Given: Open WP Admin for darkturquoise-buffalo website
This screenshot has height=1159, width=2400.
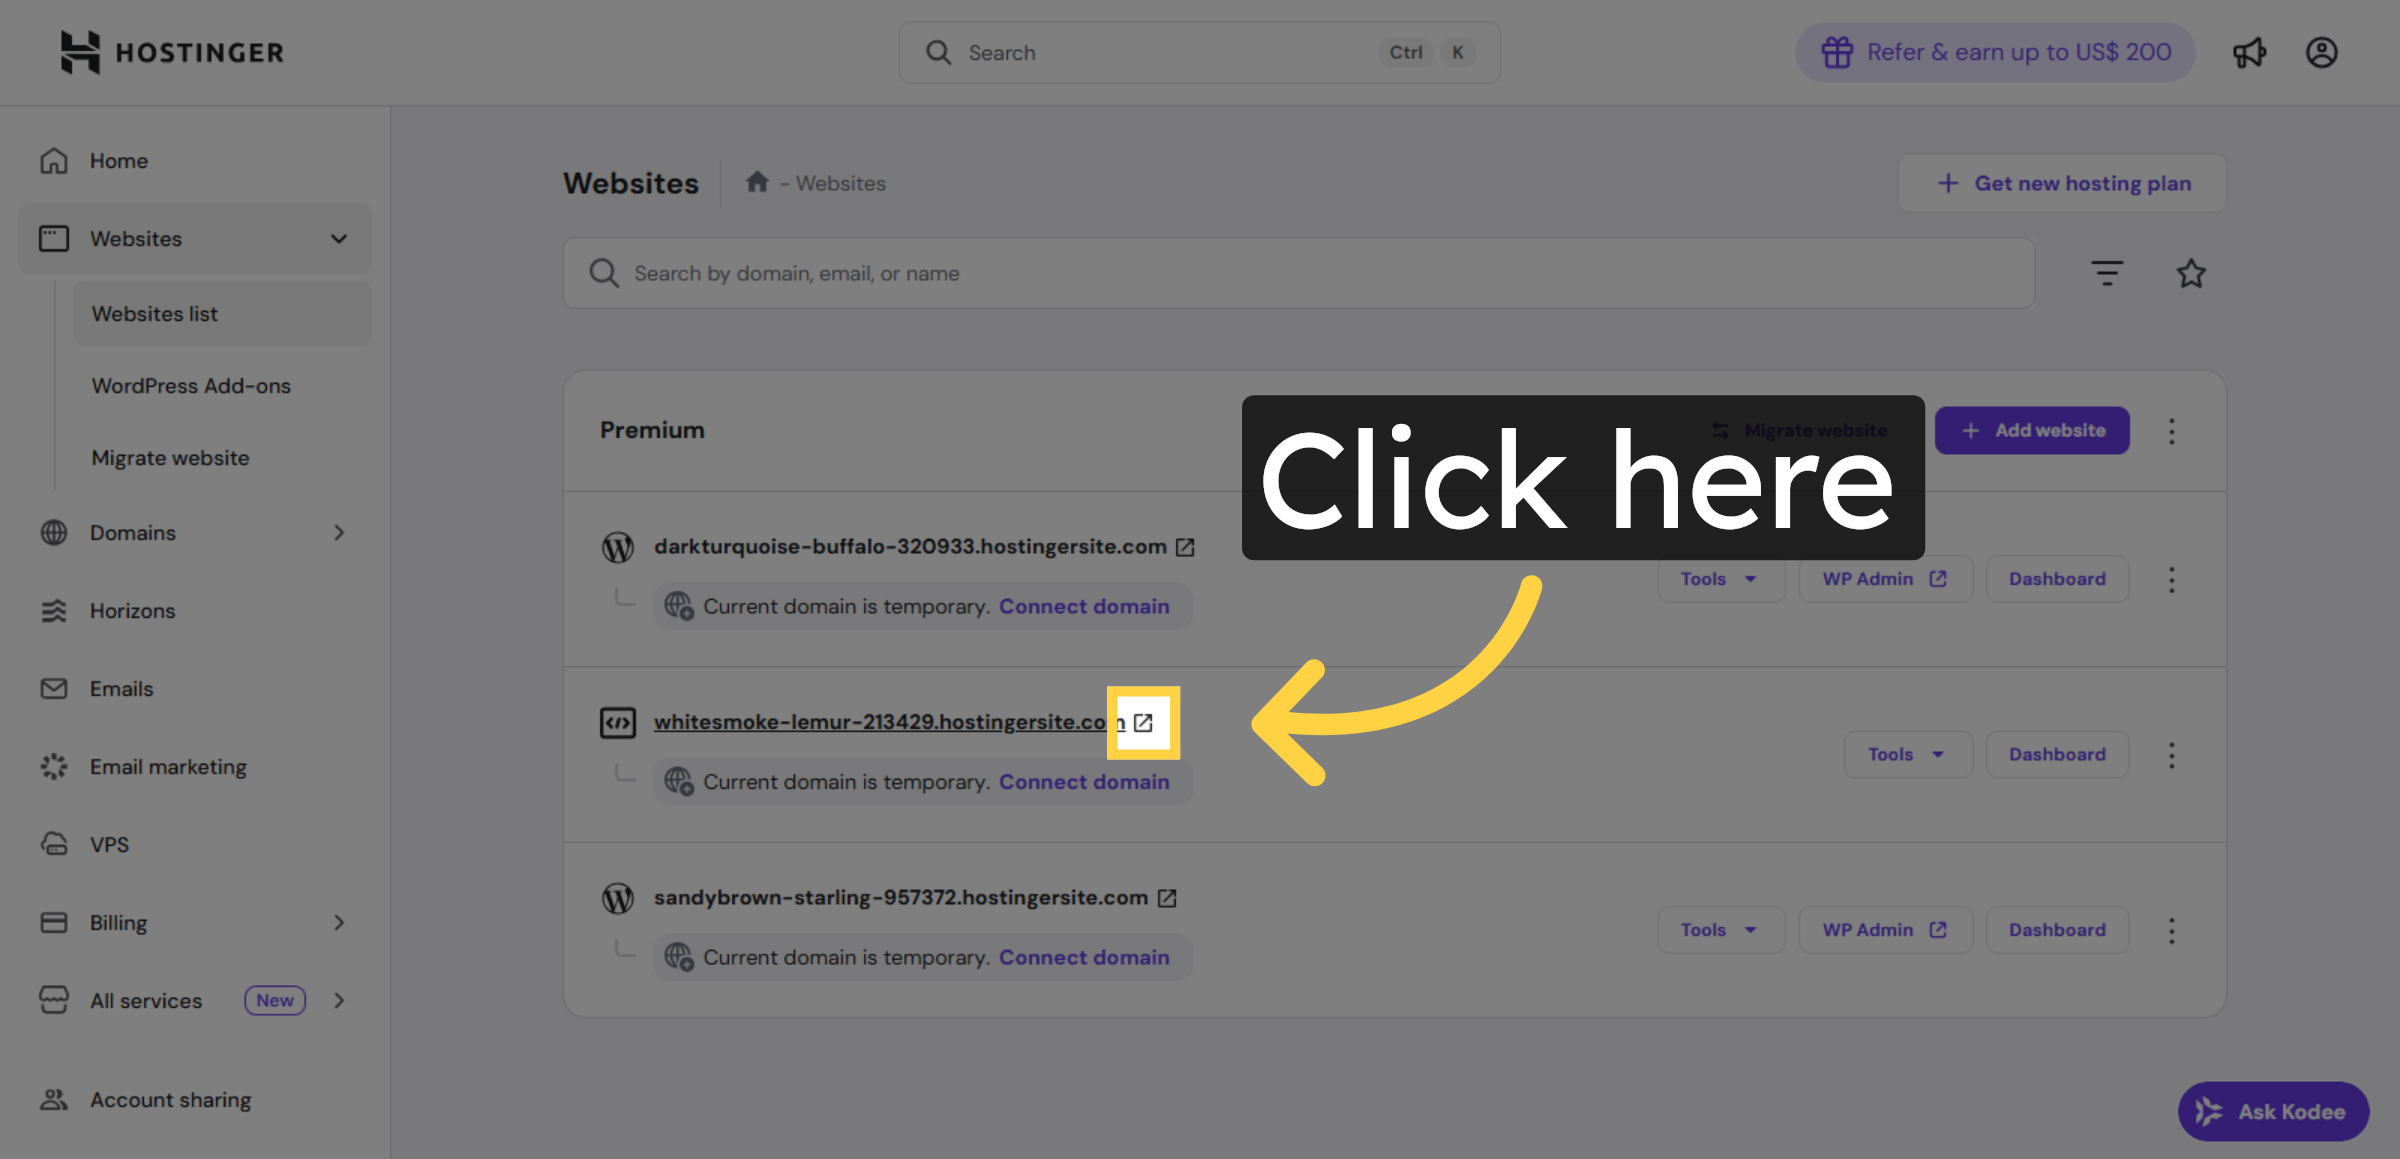Looking at the screenshot, I should [x=1884, y=578].
